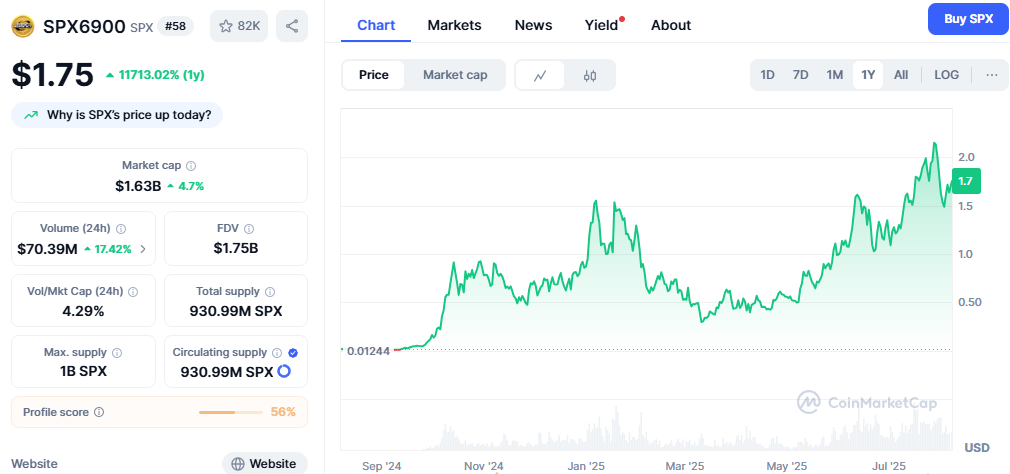Set chart range to 7D
This screenshot has height=474, width=1010.
coord(801,75)
